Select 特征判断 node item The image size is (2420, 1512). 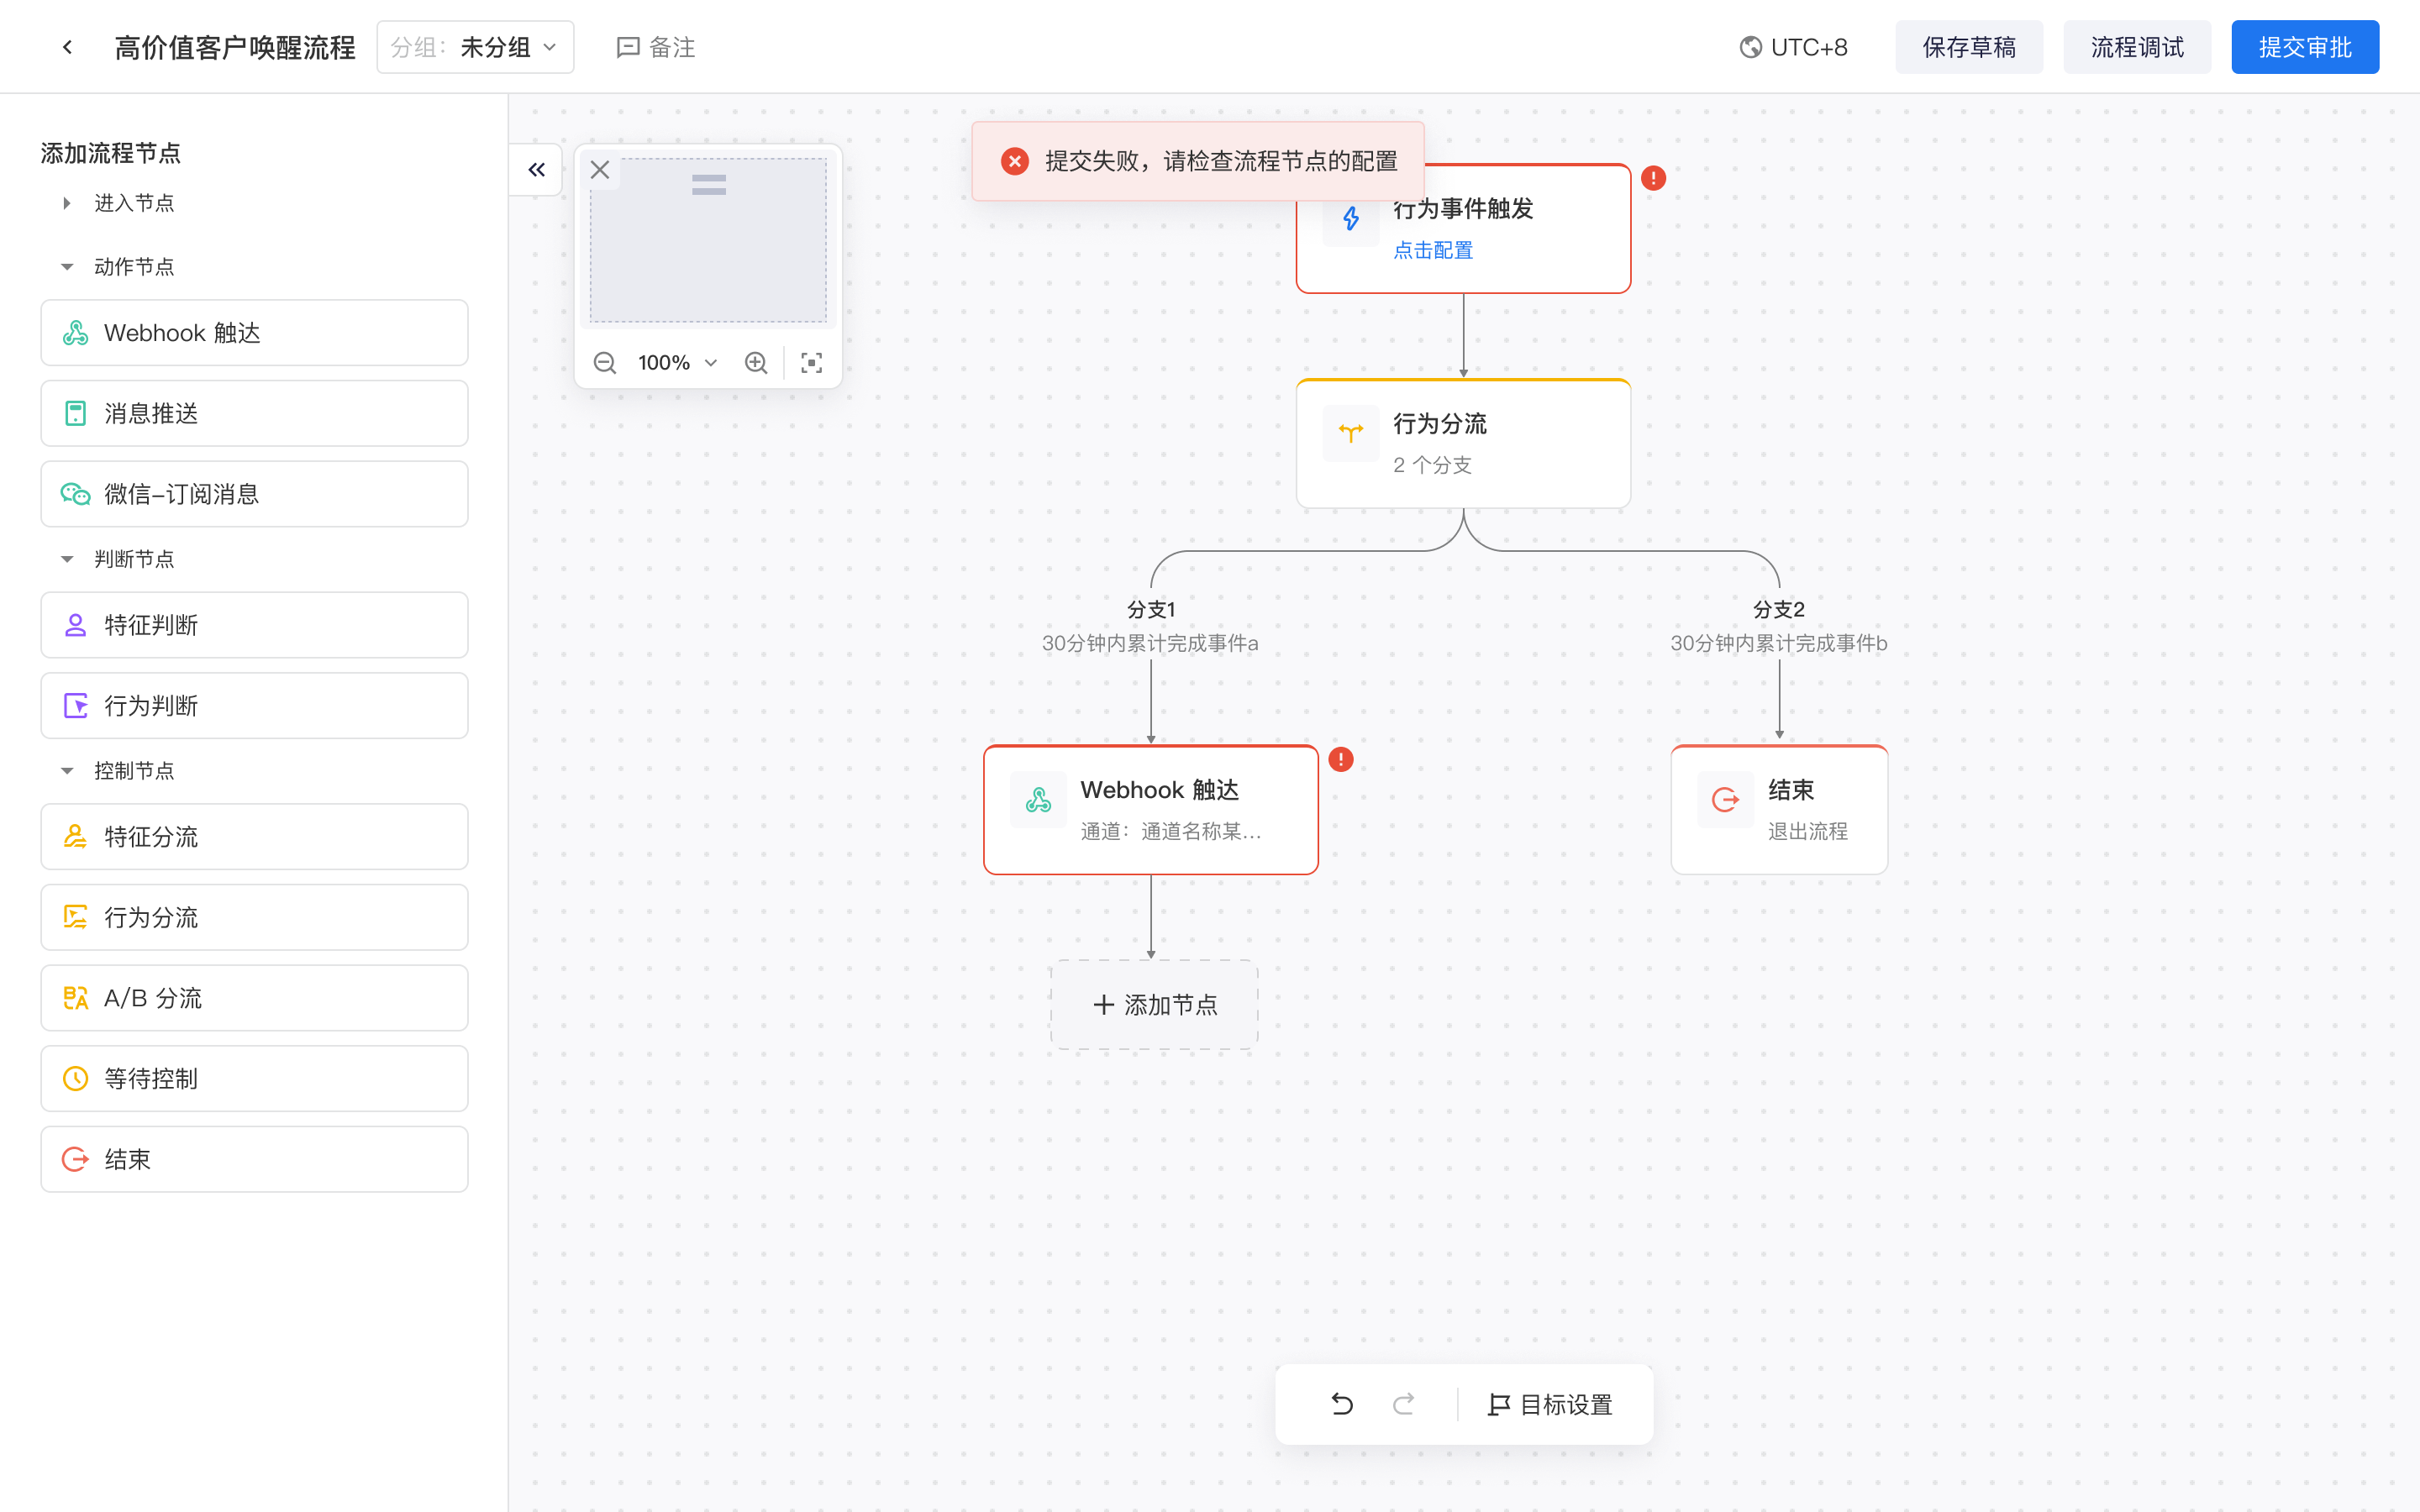coord(254,625)
